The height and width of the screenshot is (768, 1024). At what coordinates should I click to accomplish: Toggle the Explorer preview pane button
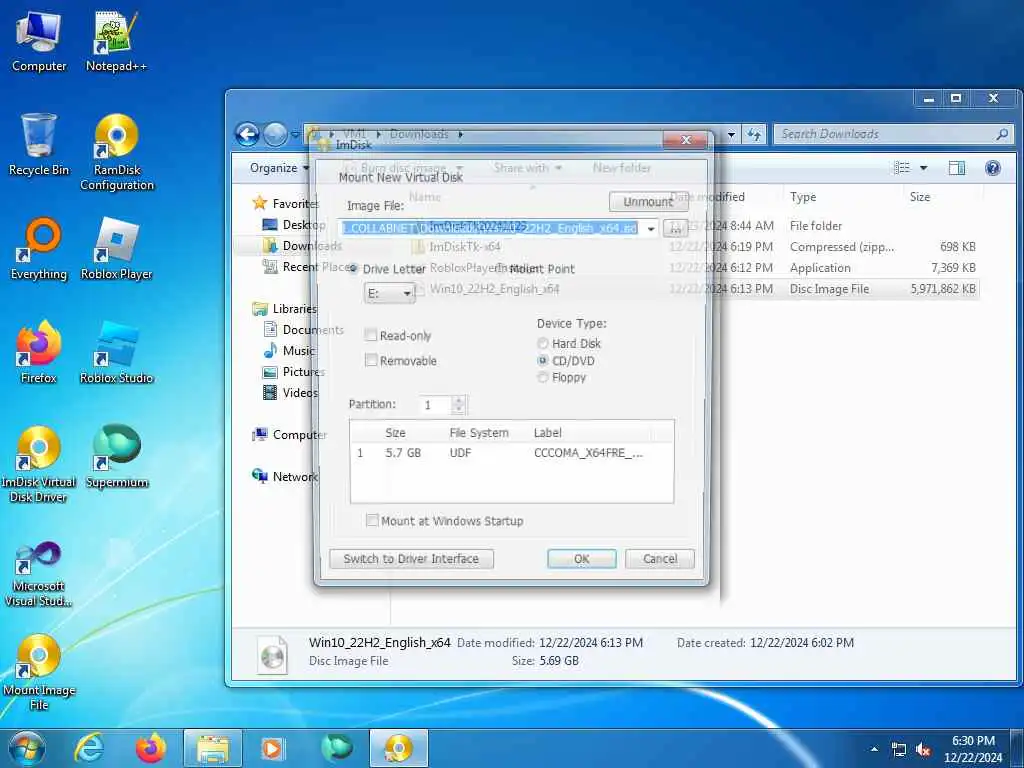pos(957,168)
